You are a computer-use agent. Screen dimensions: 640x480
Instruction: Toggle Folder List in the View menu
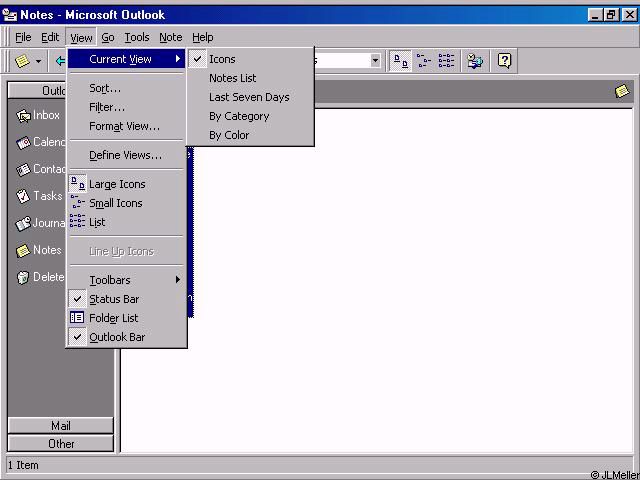click(126, 318)
